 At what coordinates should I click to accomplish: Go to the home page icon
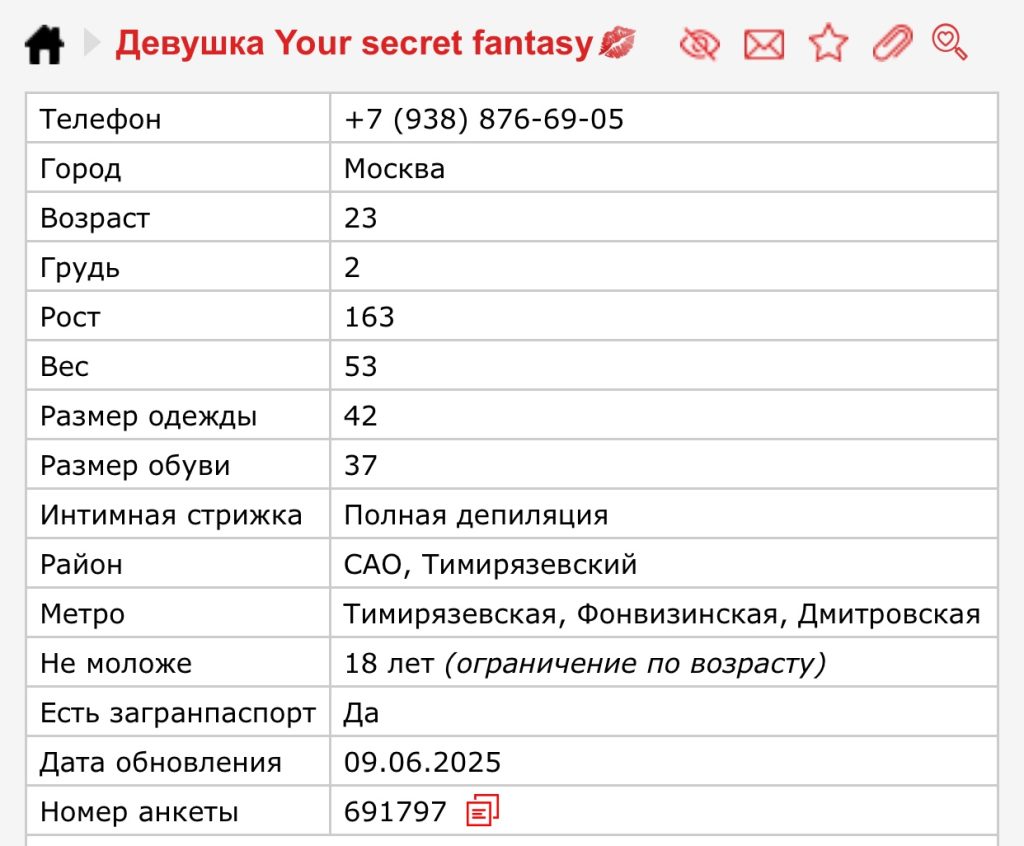click(45, 45)
